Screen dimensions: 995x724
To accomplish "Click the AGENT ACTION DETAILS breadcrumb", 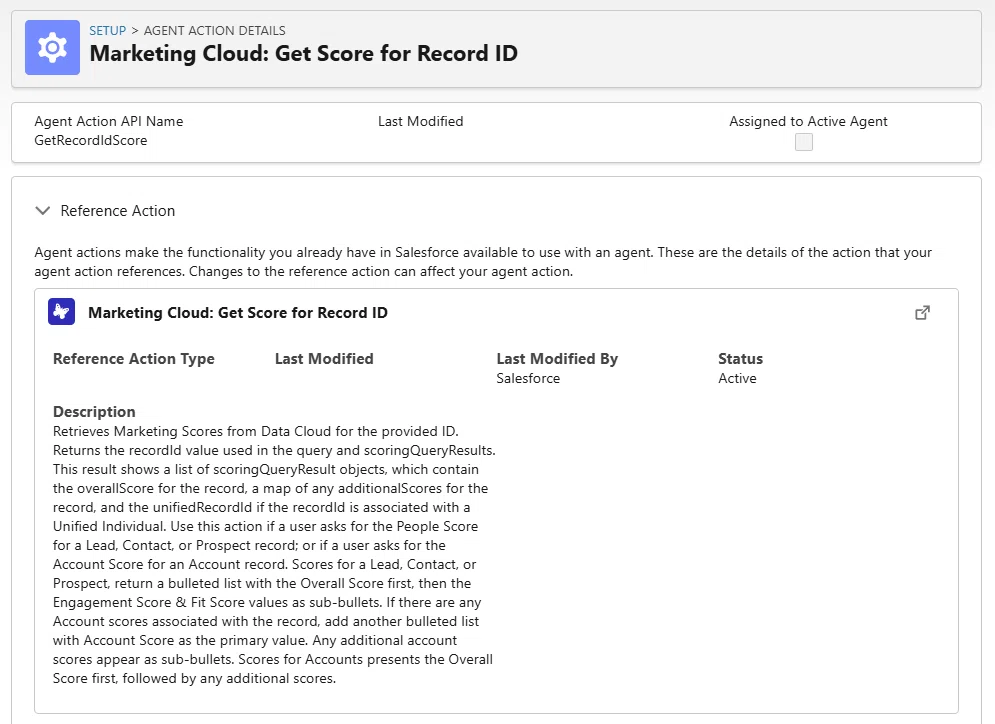I will [214, 30].
